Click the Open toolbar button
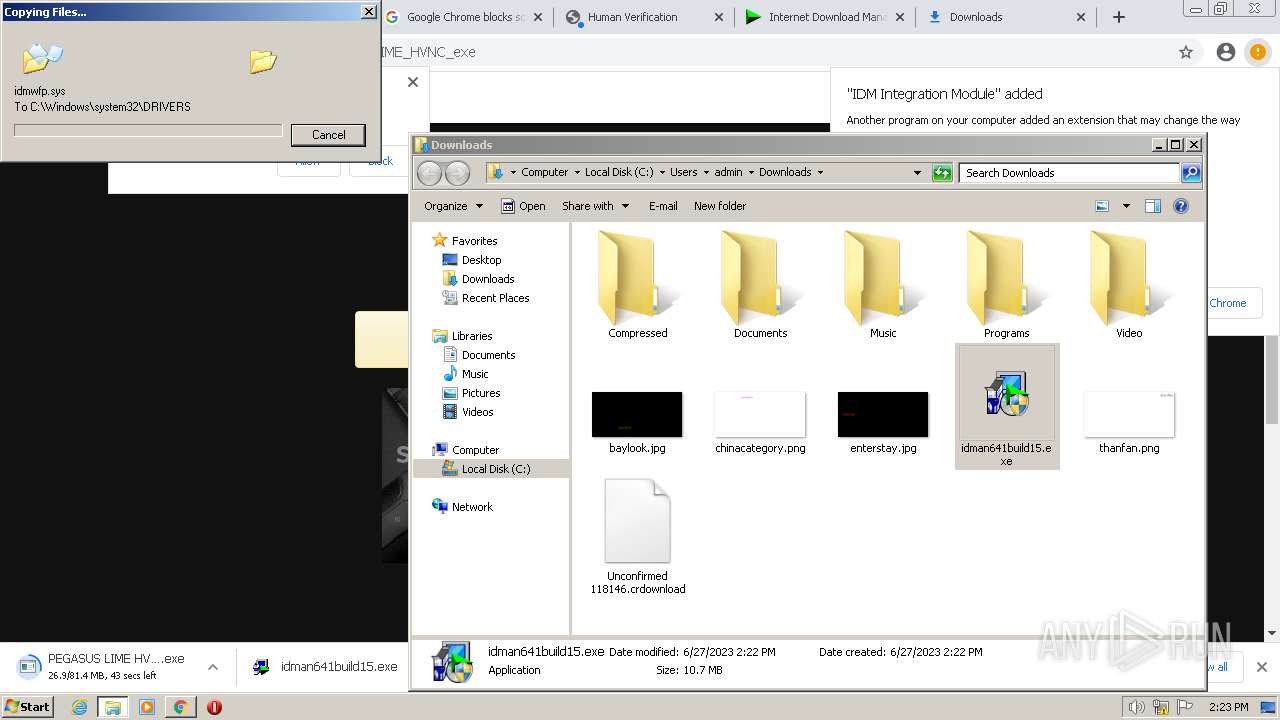1280x720 pixels. coord(523,206)
